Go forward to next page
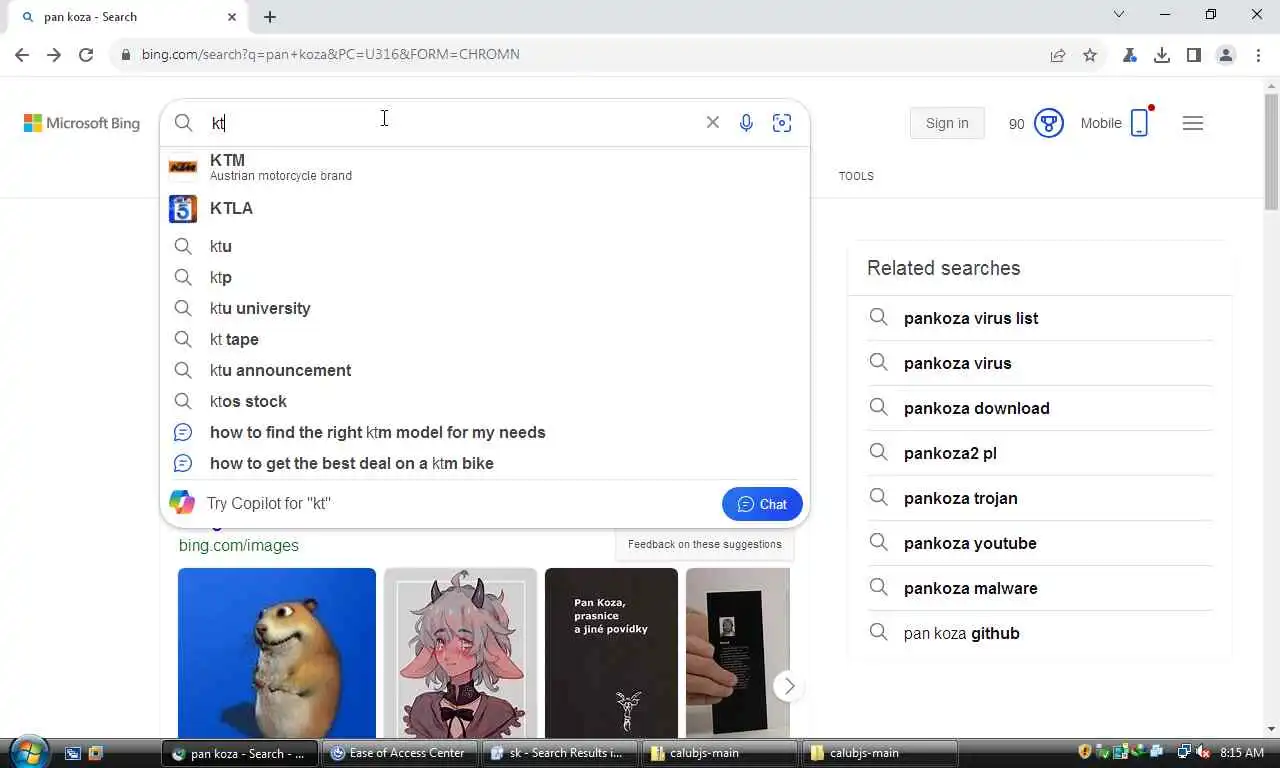Image resolution: width=1280 pixels, height=768 pixels. coord(54,55)
